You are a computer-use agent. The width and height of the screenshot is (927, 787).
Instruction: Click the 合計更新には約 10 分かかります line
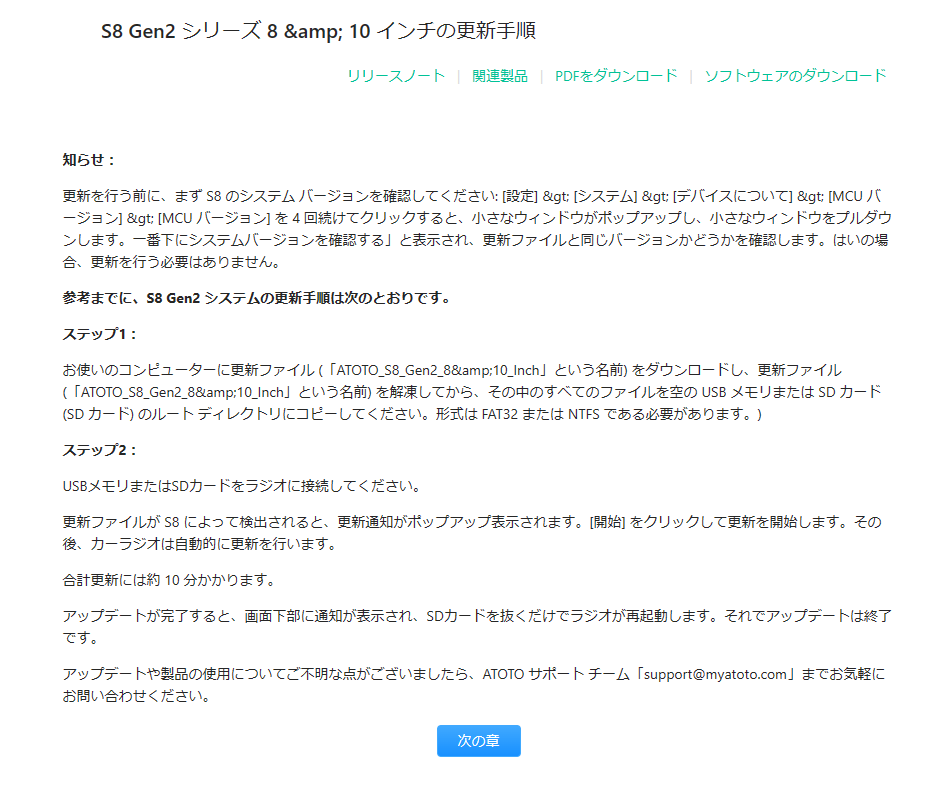(169, 580)
